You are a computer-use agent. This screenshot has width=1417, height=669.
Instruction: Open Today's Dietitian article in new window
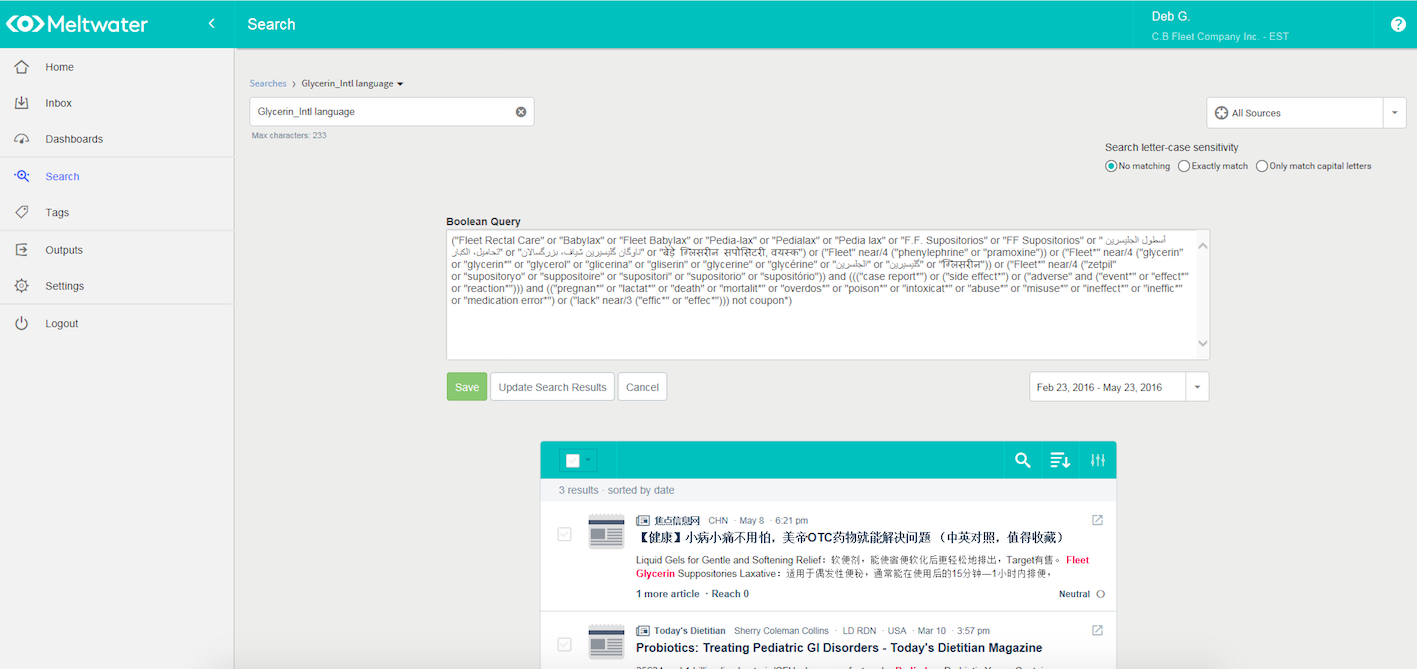[1097, 631]
